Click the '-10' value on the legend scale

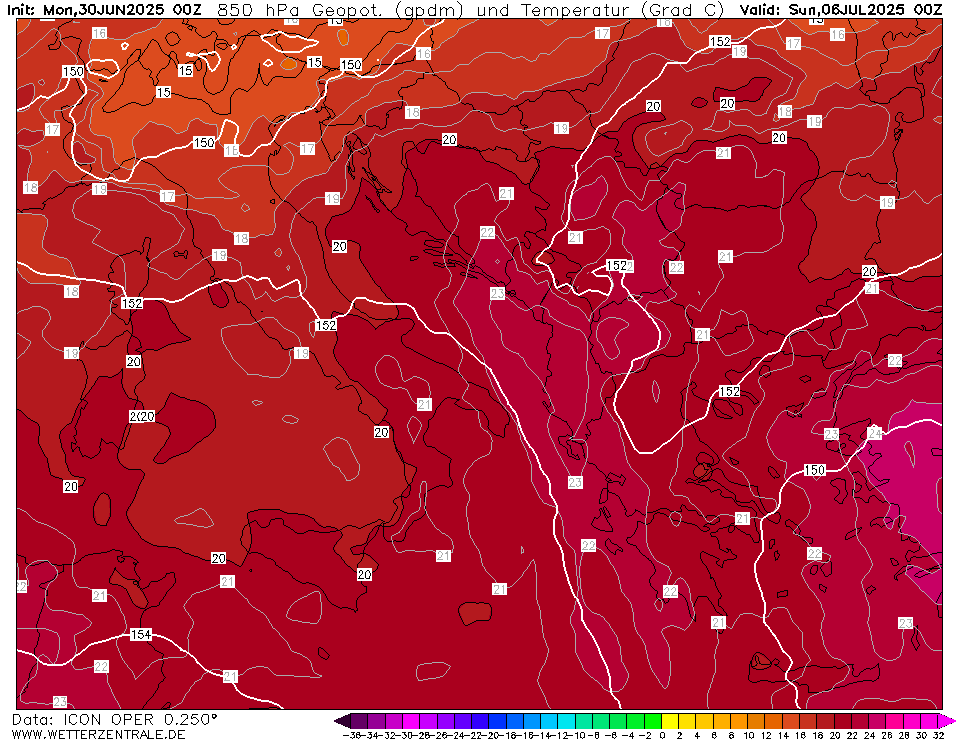tap(578, 735)
